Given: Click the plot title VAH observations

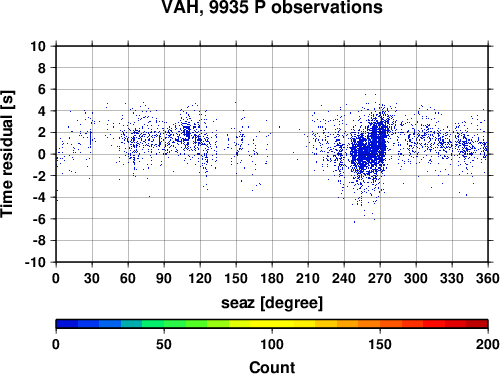Looking at the screenshot, I should coord(272,7).
